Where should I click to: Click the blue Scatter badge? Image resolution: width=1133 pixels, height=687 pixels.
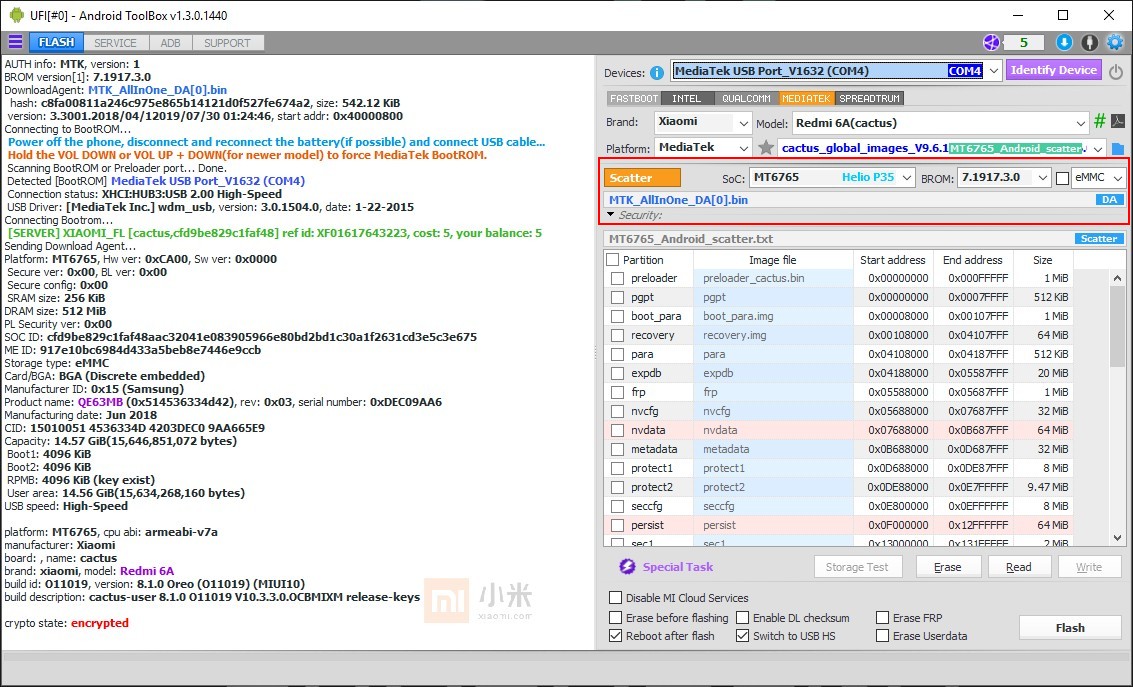[x=1099, y=238]
